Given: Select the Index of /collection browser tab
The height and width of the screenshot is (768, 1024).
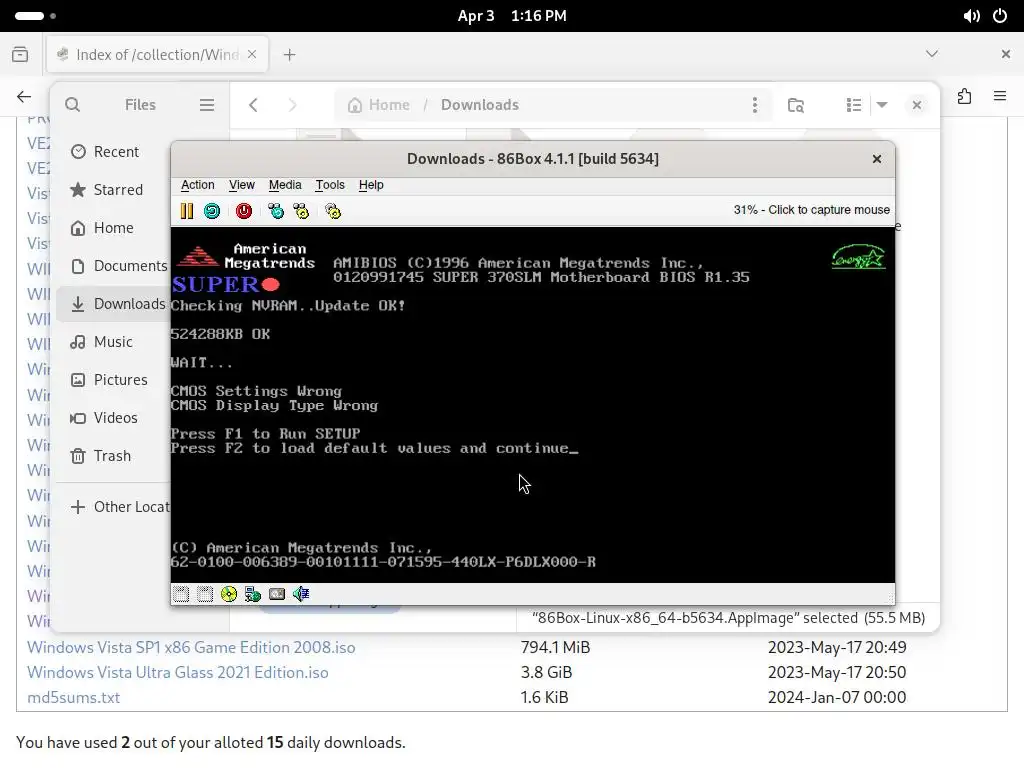Looking at the screenshot, I should pos(157,54).
